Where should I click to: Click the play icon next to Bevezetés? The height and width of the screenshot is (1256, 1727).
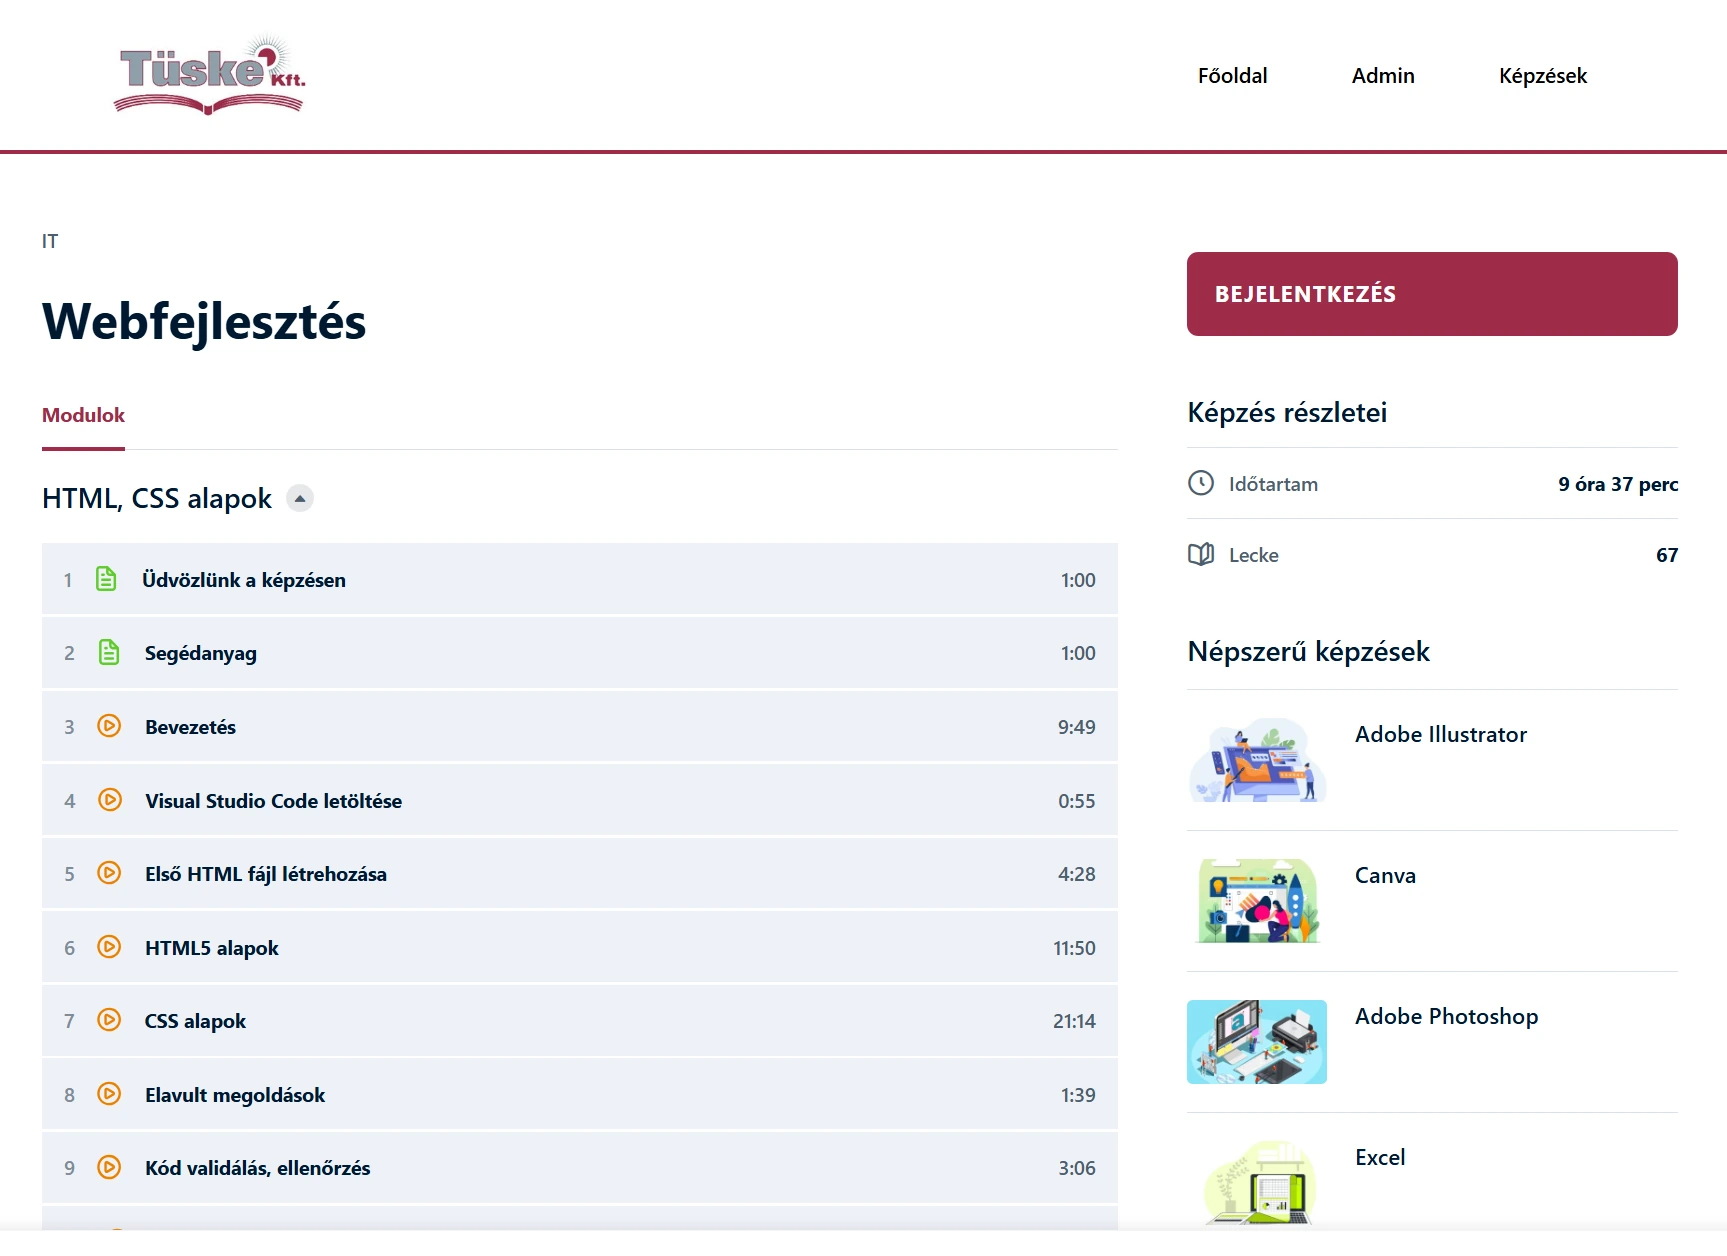click(x=109, y=726)
